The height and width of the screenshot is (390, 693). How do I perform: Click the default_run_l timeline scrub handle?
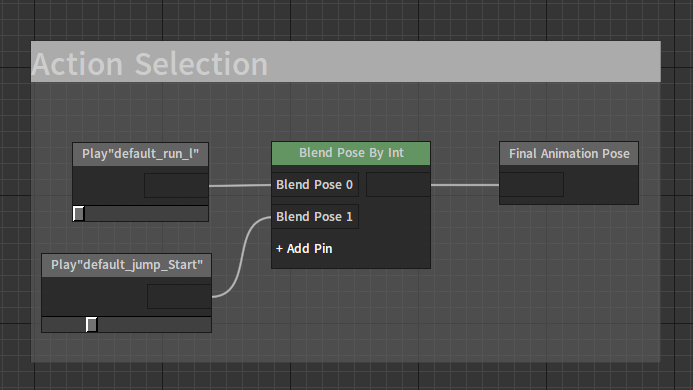[79, 214]
